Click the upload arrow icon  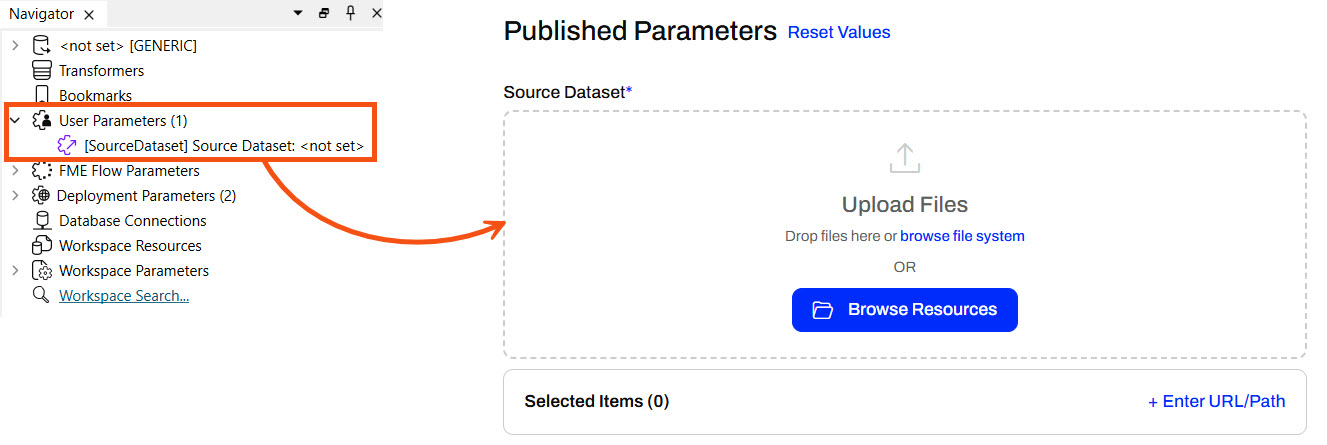pos(904,158)
